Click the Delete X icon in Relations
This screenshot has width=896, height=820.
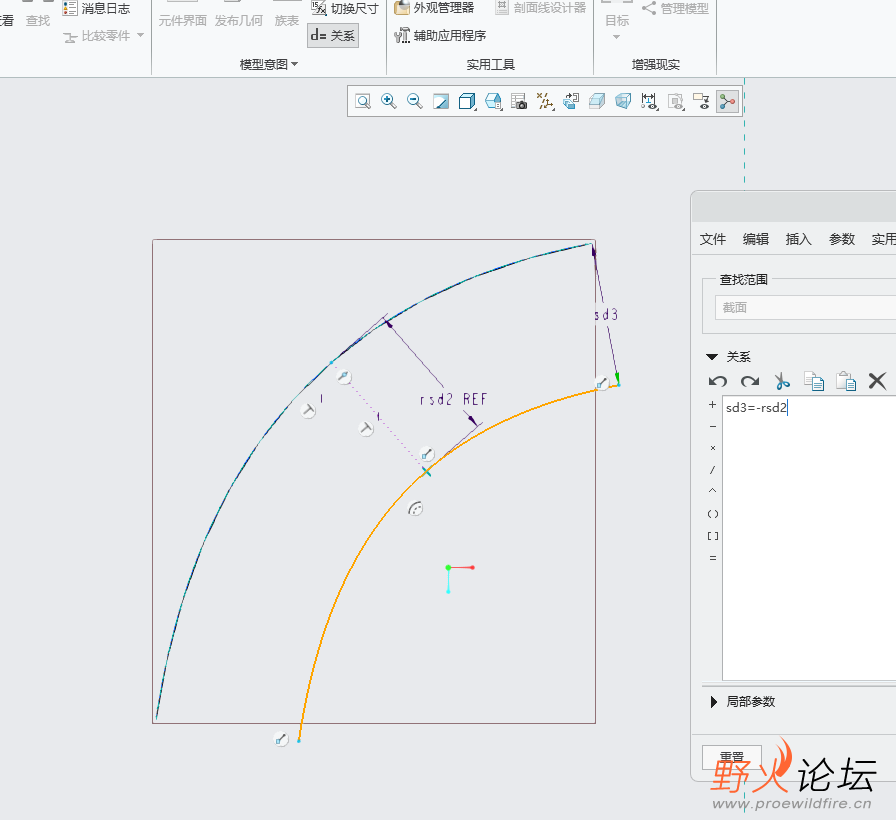click(x=877, y=381)
